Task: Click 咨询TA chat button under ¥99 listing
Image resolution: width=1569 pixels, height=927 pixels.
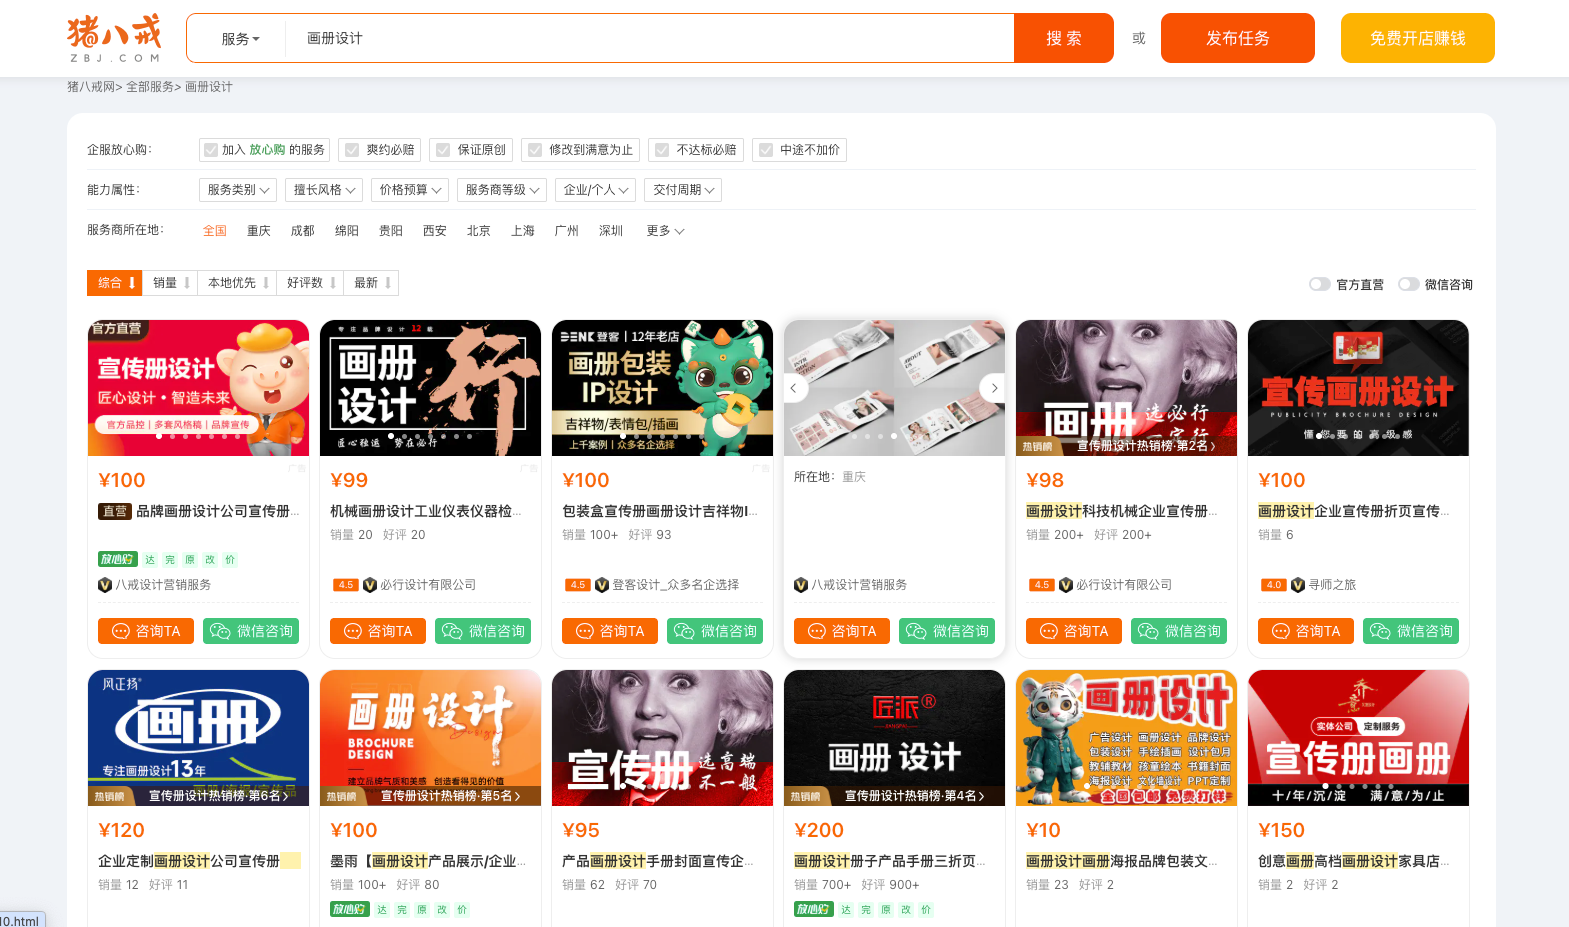Action: (378, 631)
